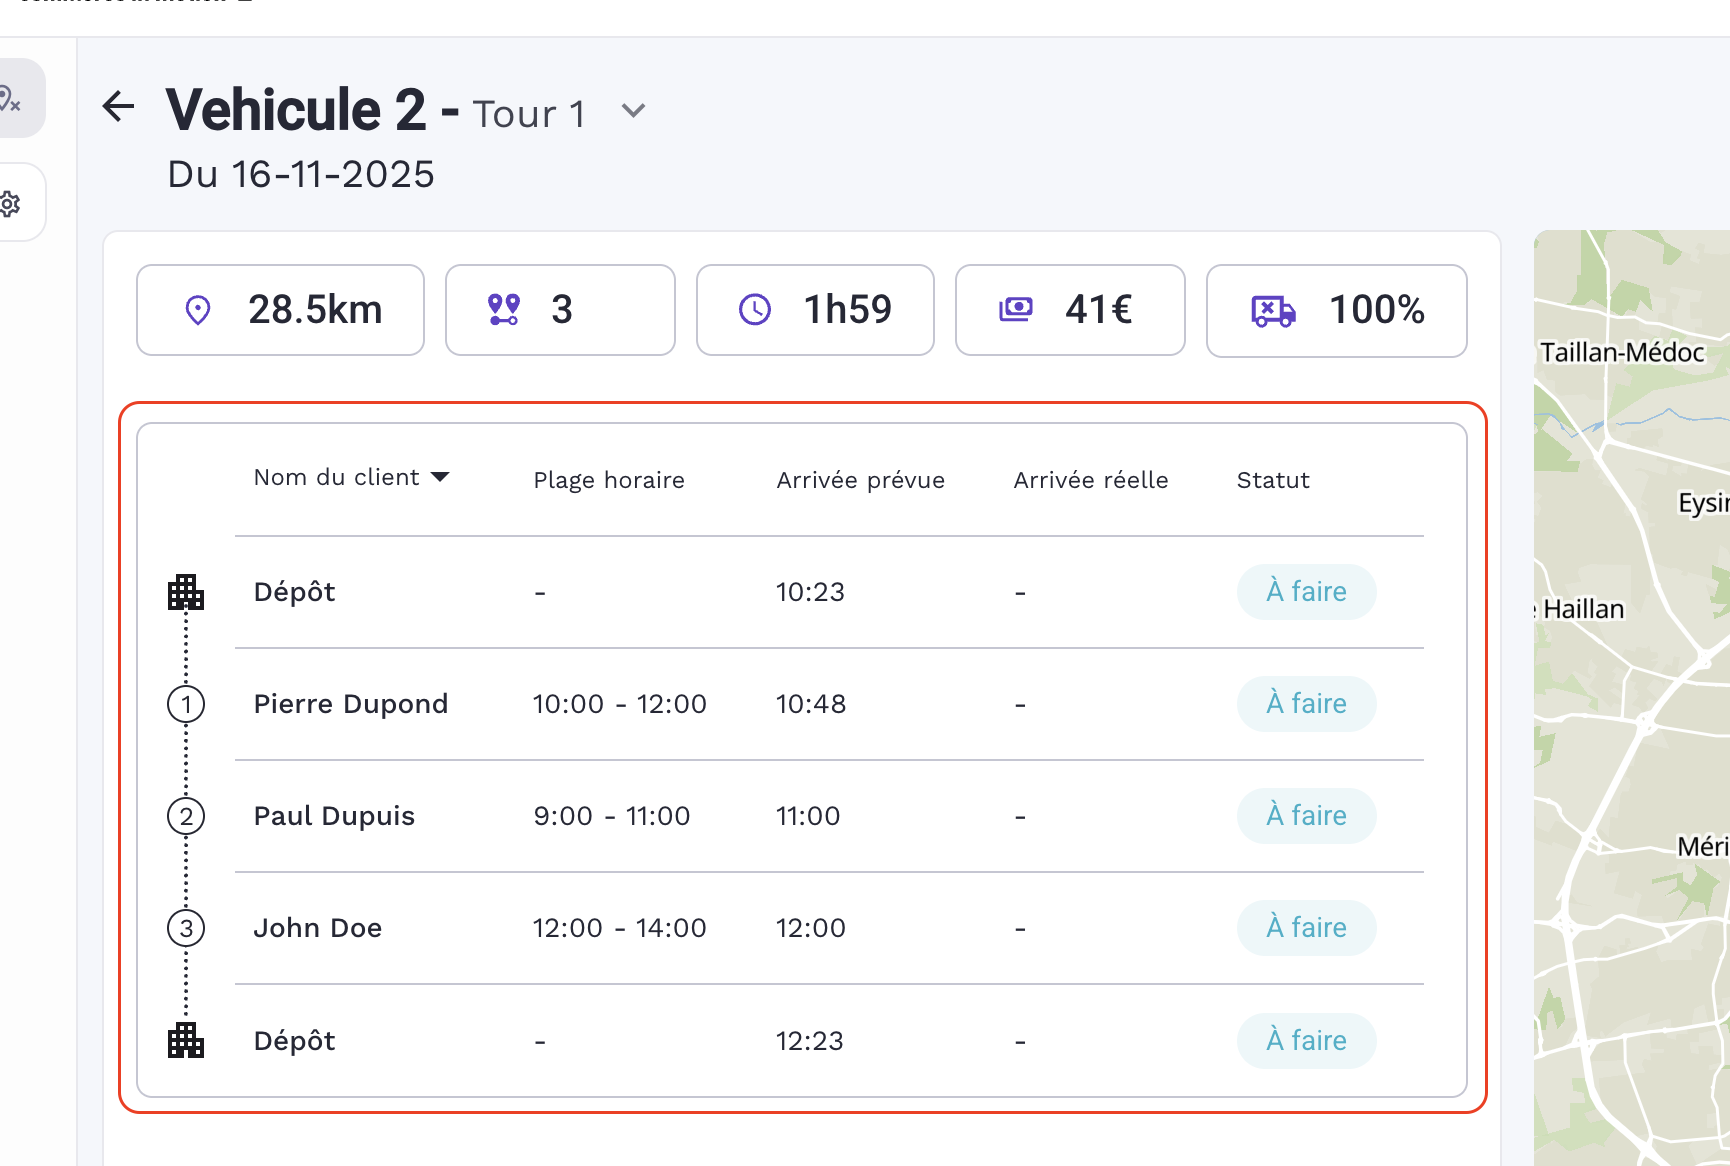
Task: Click stop number 3 circle marker
Action: pos(186,928)
